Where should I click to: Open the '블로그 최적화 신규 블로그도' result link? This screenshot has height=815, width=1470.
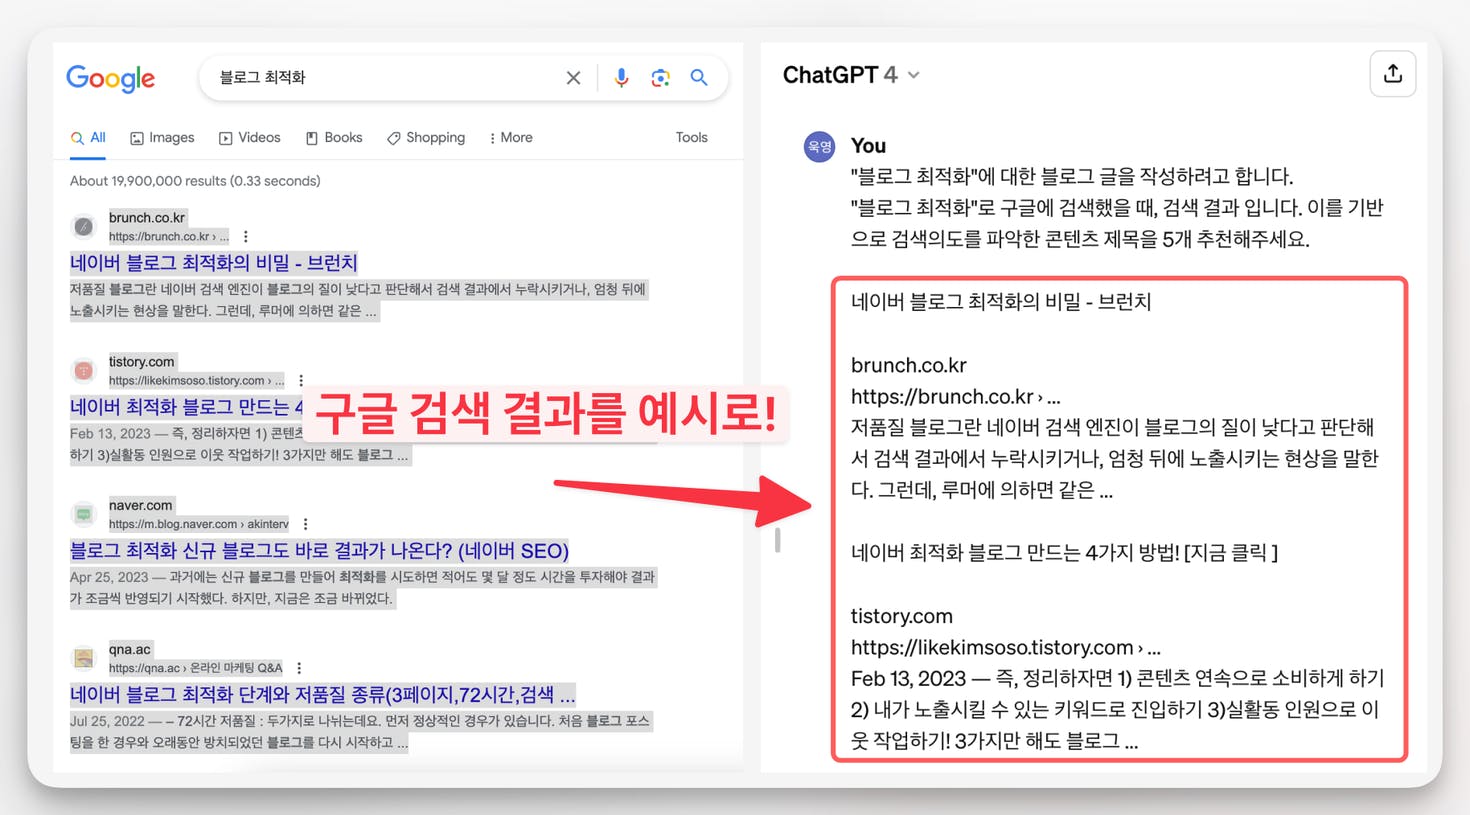(319, 551)
